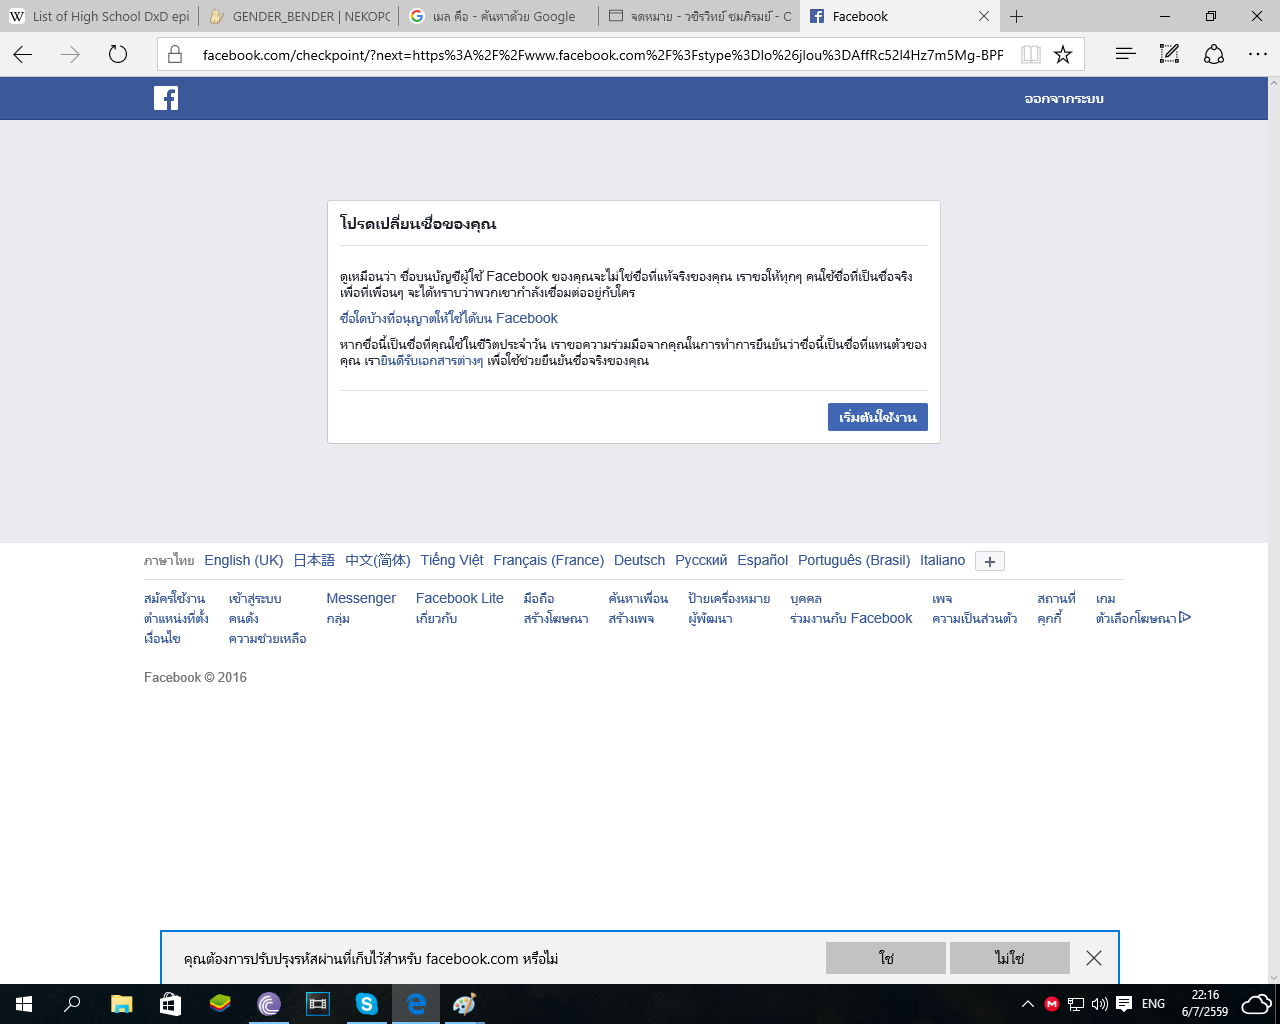This screenshot has height=1024, width=1280.
Task: Open the Make a Web Note tool
Action: pos(1169,54)
